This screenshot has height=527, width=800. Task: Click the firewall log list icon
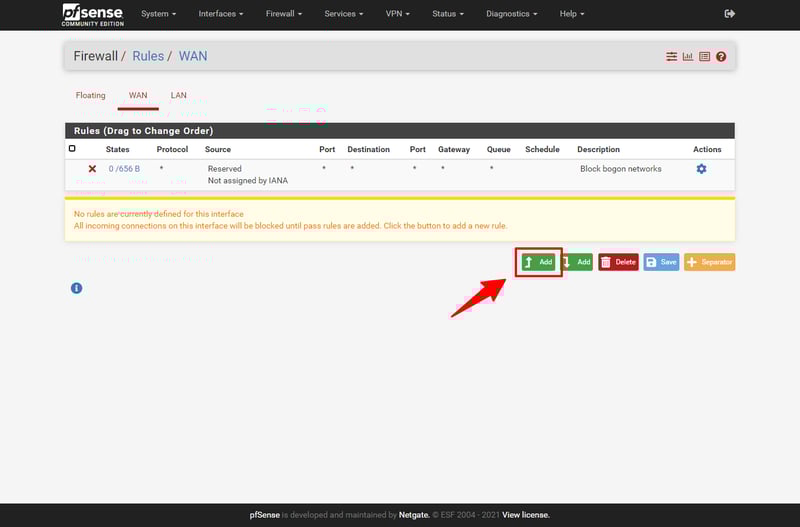[704, 57]
